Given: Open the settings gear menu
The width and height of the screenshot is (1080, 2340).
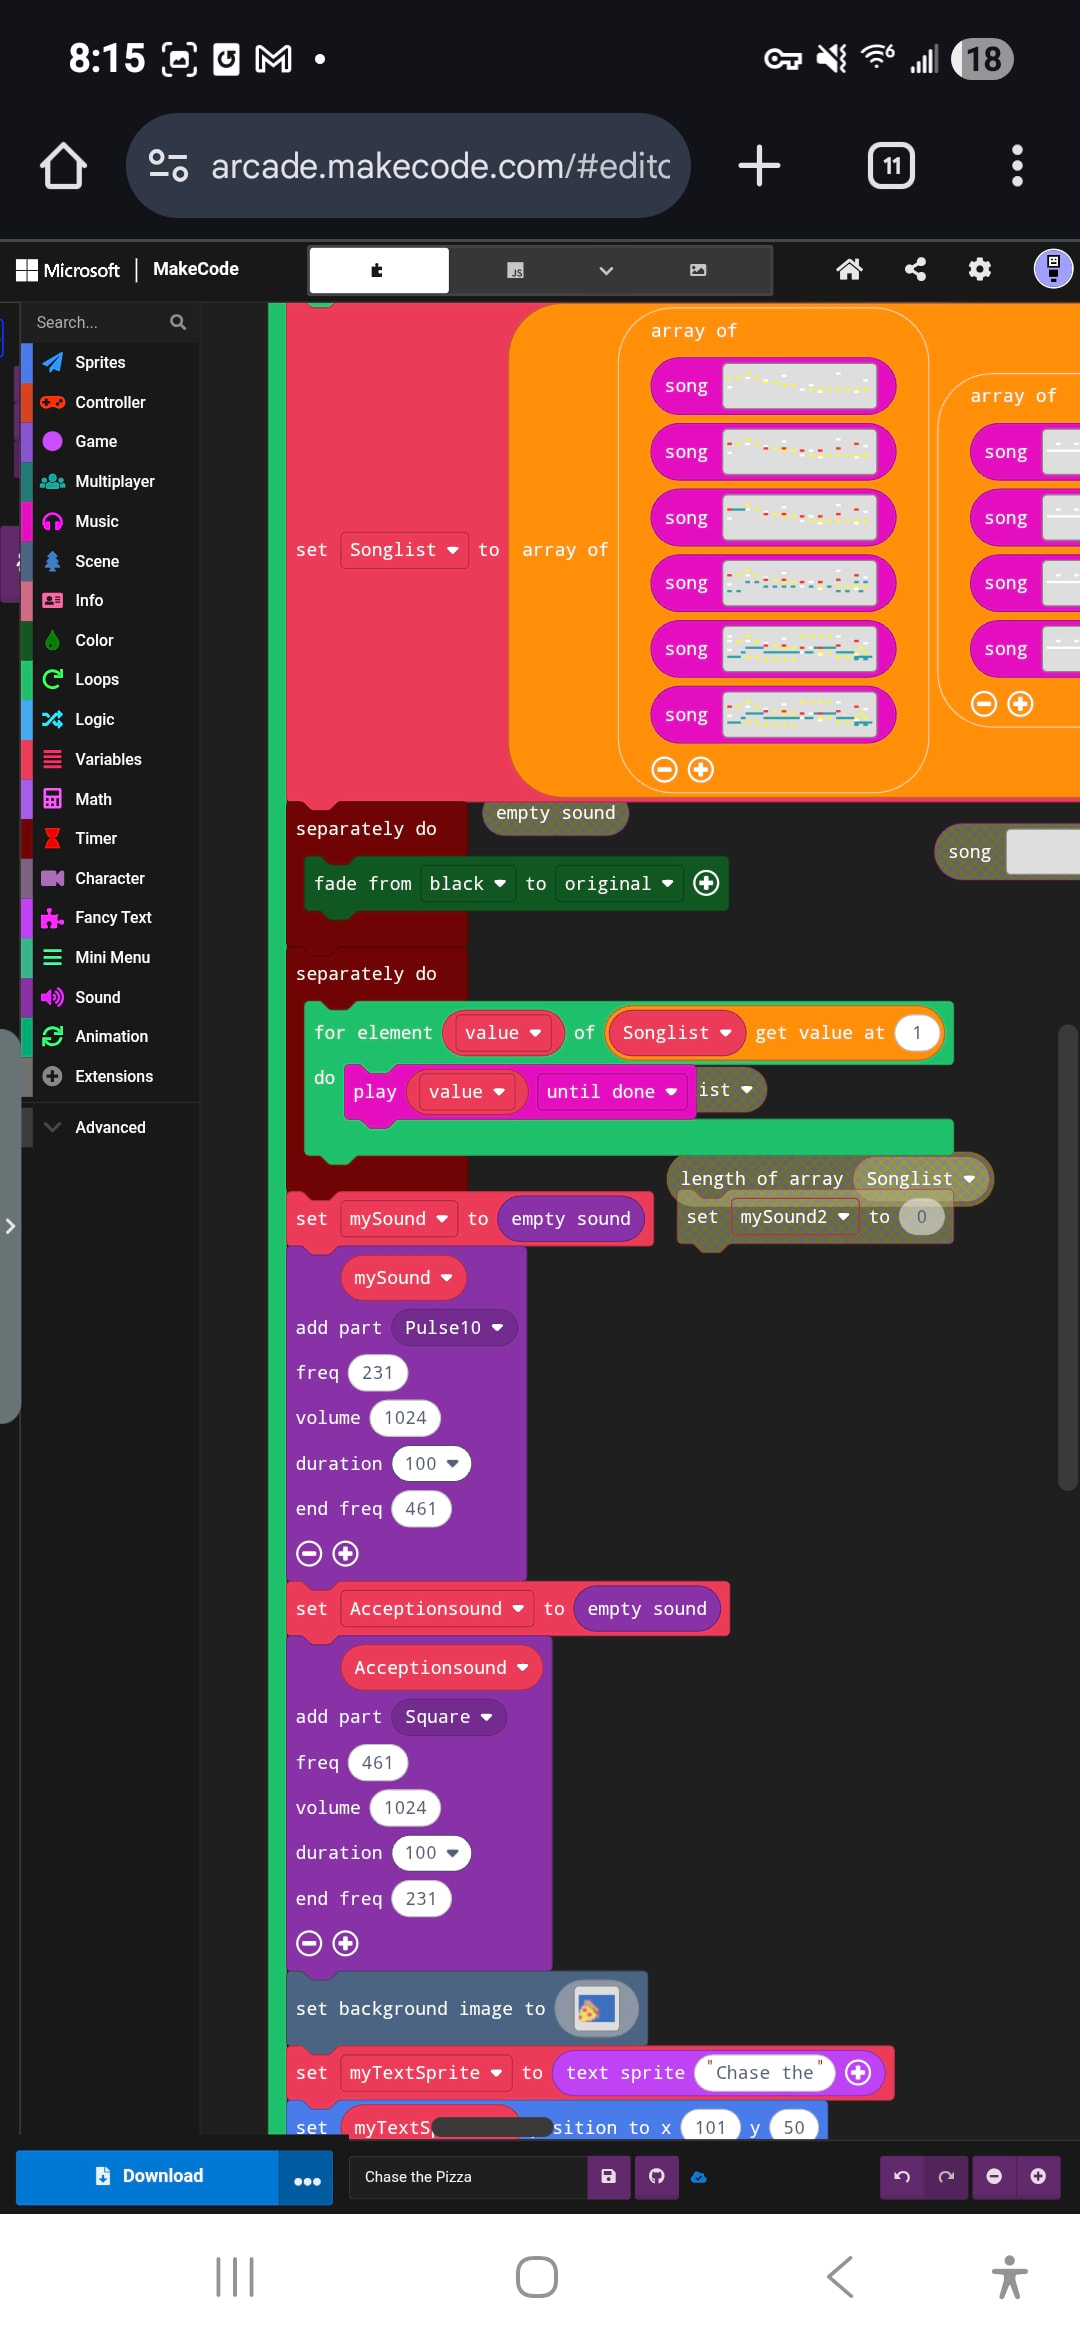Looking at the screenshot, I should (980, 269).
